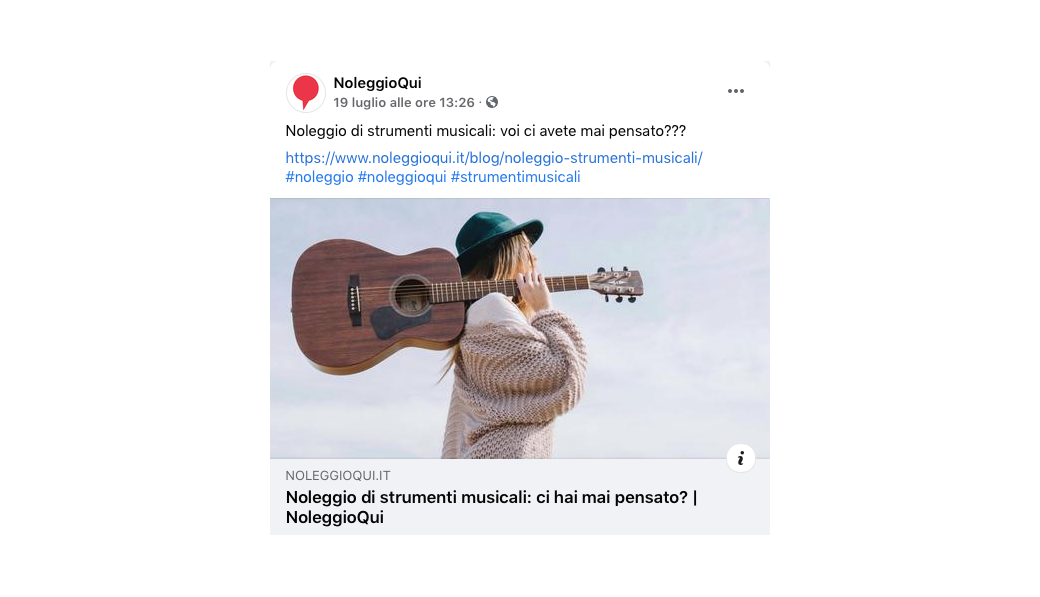Click the guitar sound hole in the photo

(411, 296)
